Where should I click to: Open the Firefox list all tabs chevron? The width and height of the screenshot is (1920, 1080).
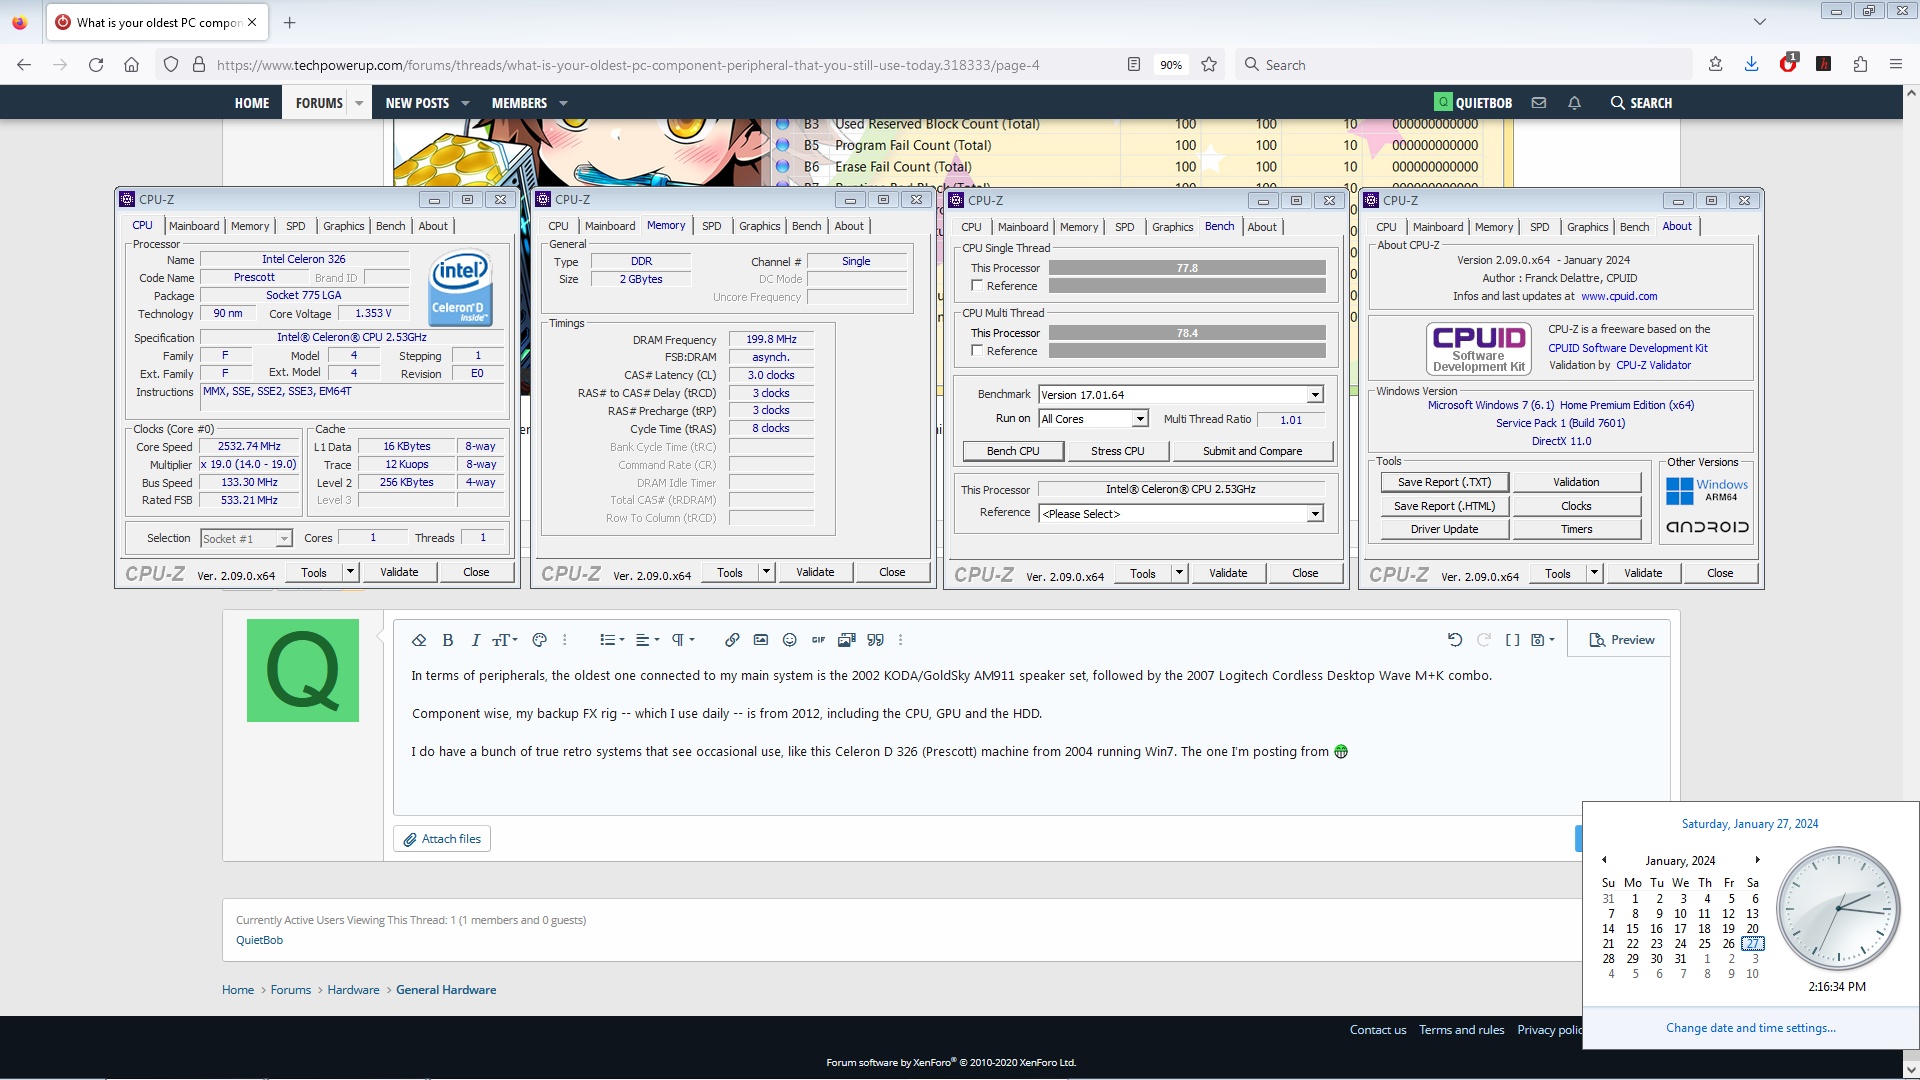point(1760,22)
